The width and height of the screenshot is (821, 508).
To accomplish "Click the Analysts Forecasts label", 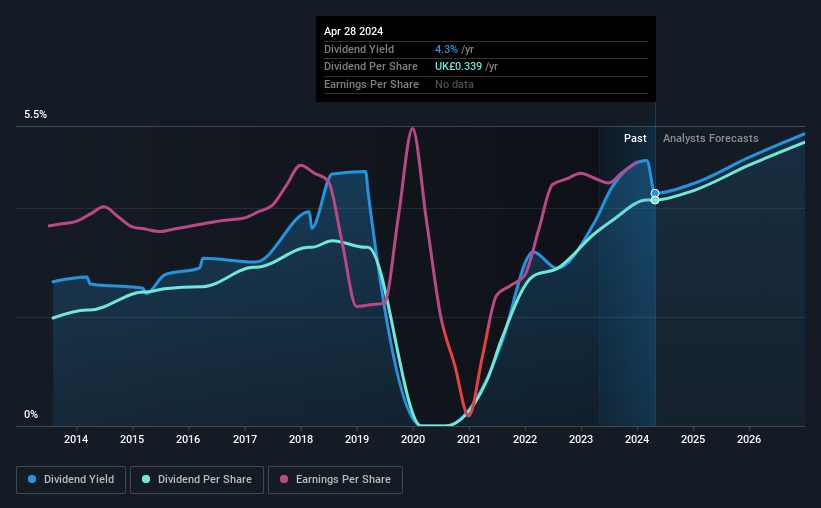I will click(711, 138).
